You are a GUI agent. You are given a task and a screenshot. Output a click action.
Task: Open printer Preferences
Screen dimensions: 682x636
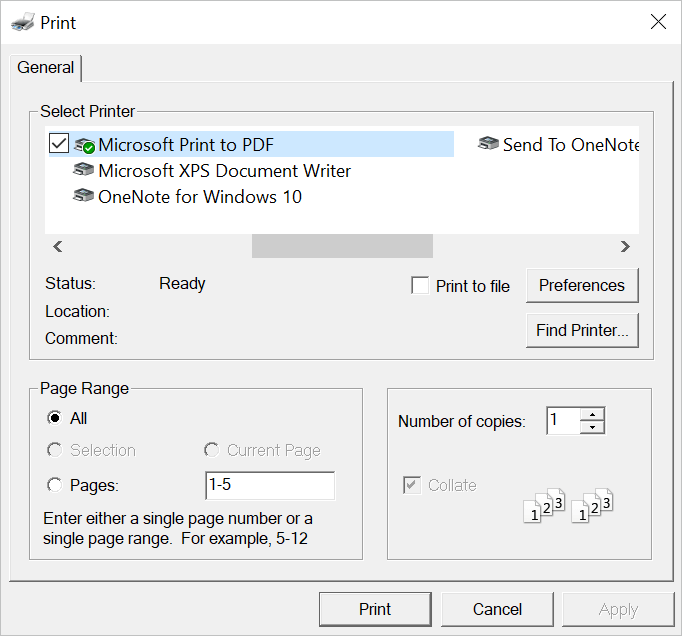coord(582,285)
